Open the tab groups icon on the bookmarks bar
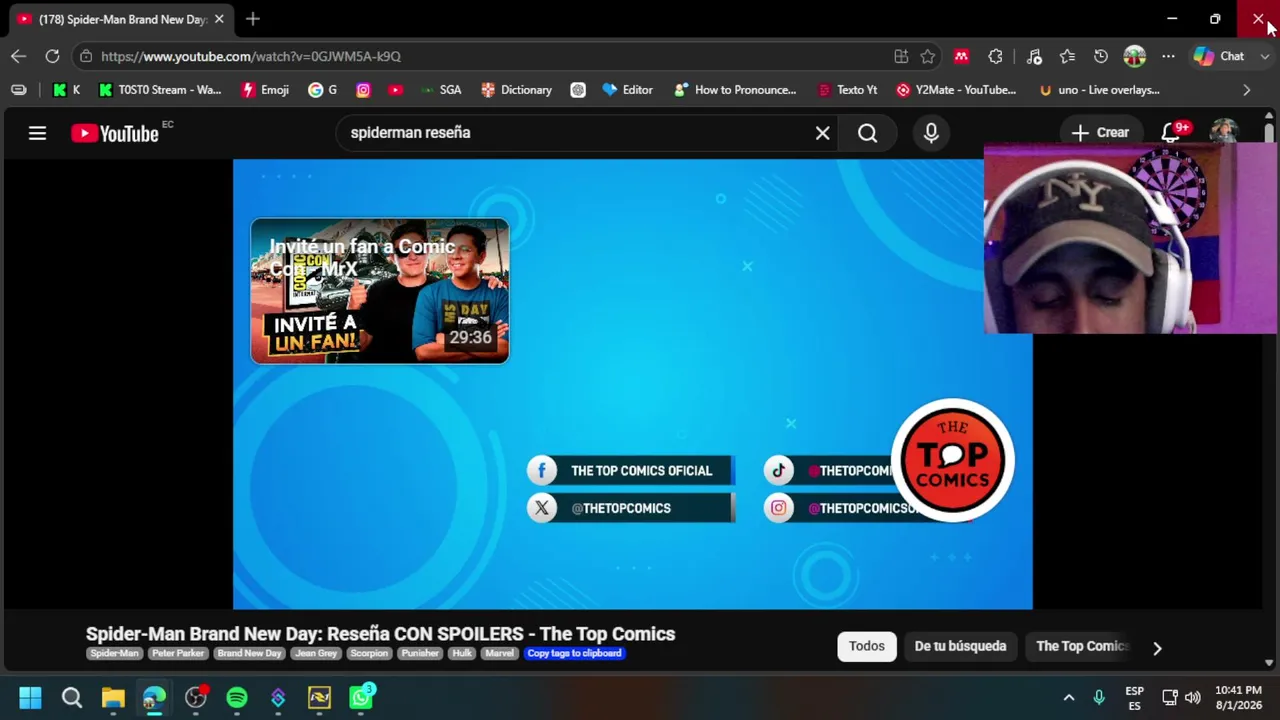 [18, 90]
